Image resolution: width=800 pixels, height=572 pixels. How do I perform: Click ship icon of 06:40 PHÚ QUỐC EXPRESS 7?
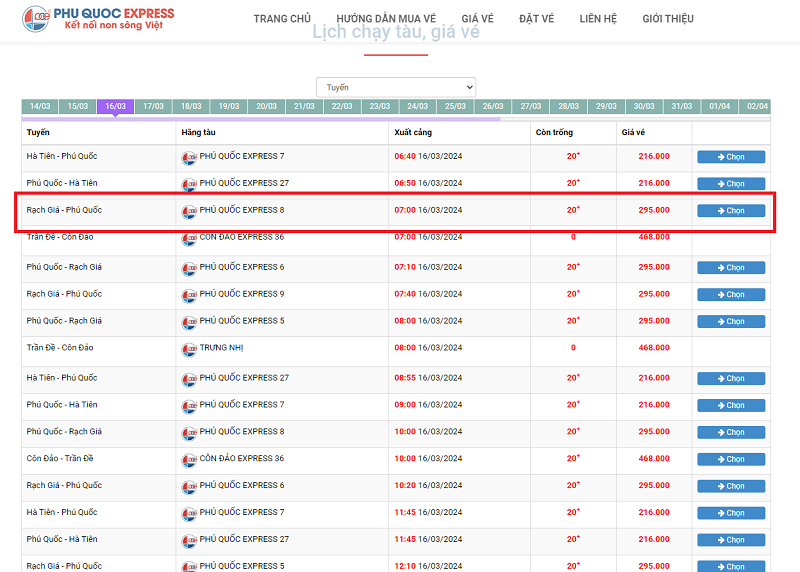pos(189,158)
